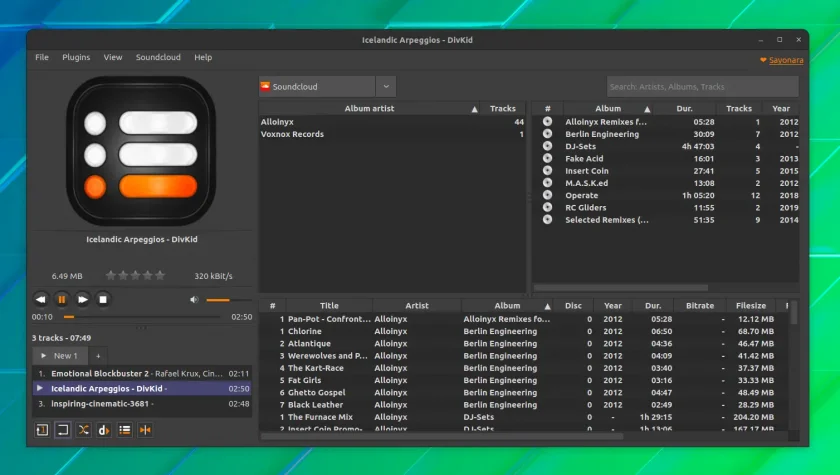
Task: Open the Sayonara link
Action: coord(786,60)
